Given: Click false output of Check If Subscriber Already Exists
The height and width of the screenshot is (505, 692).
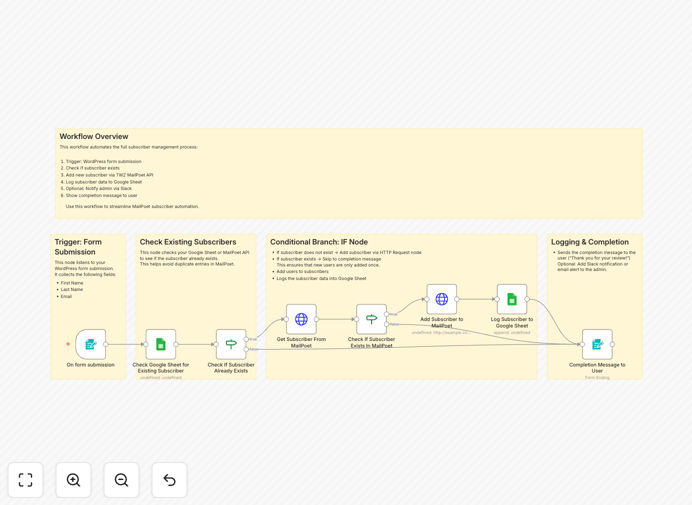Looking at the screenshot, I should (246, 350).
